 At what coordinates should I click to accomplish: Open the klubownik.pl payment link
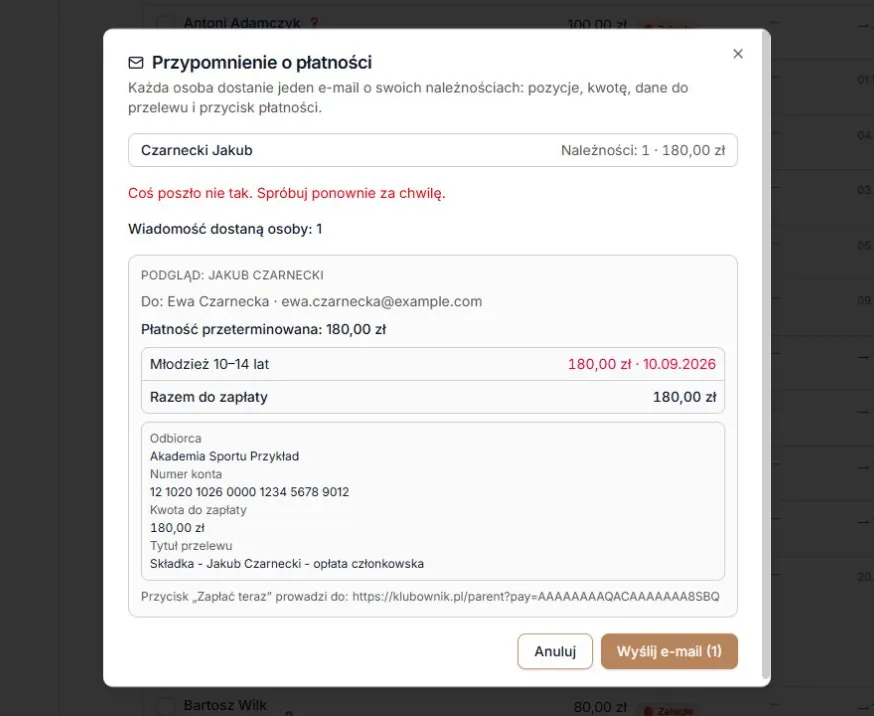pyautogui.click(x=536, y=596)
